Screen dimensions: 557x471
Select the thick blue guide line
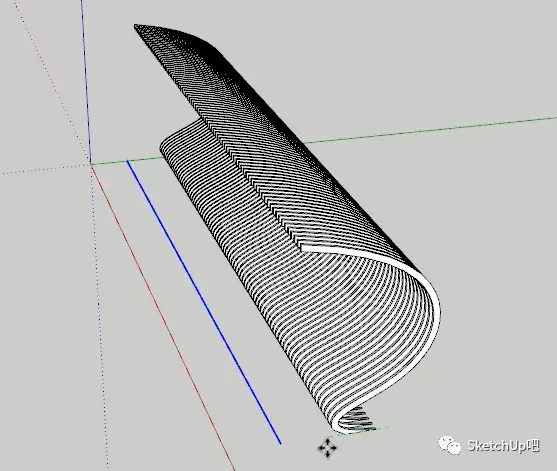204,302
